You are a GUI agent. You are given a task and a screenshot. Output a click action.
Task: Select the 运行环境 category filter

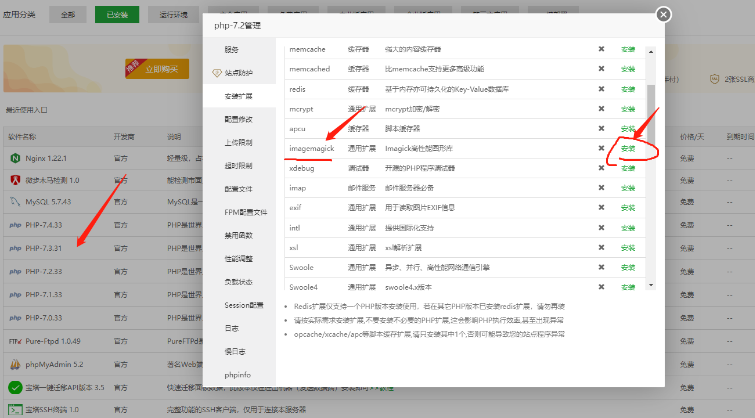(x=174, y=15)
